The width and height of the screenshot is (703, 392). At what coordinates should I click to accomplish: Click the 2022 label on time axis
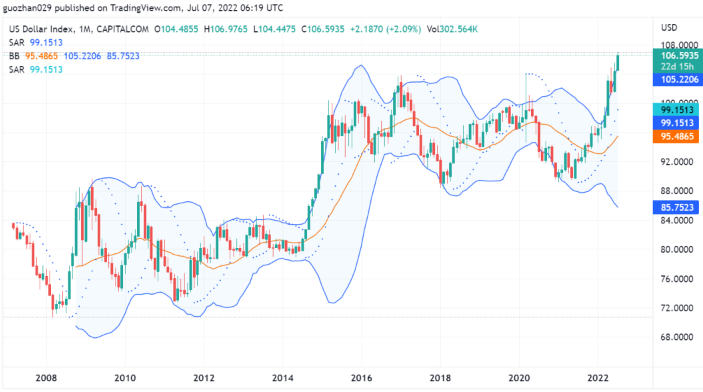pyautogui.click(x=598, y=378)
